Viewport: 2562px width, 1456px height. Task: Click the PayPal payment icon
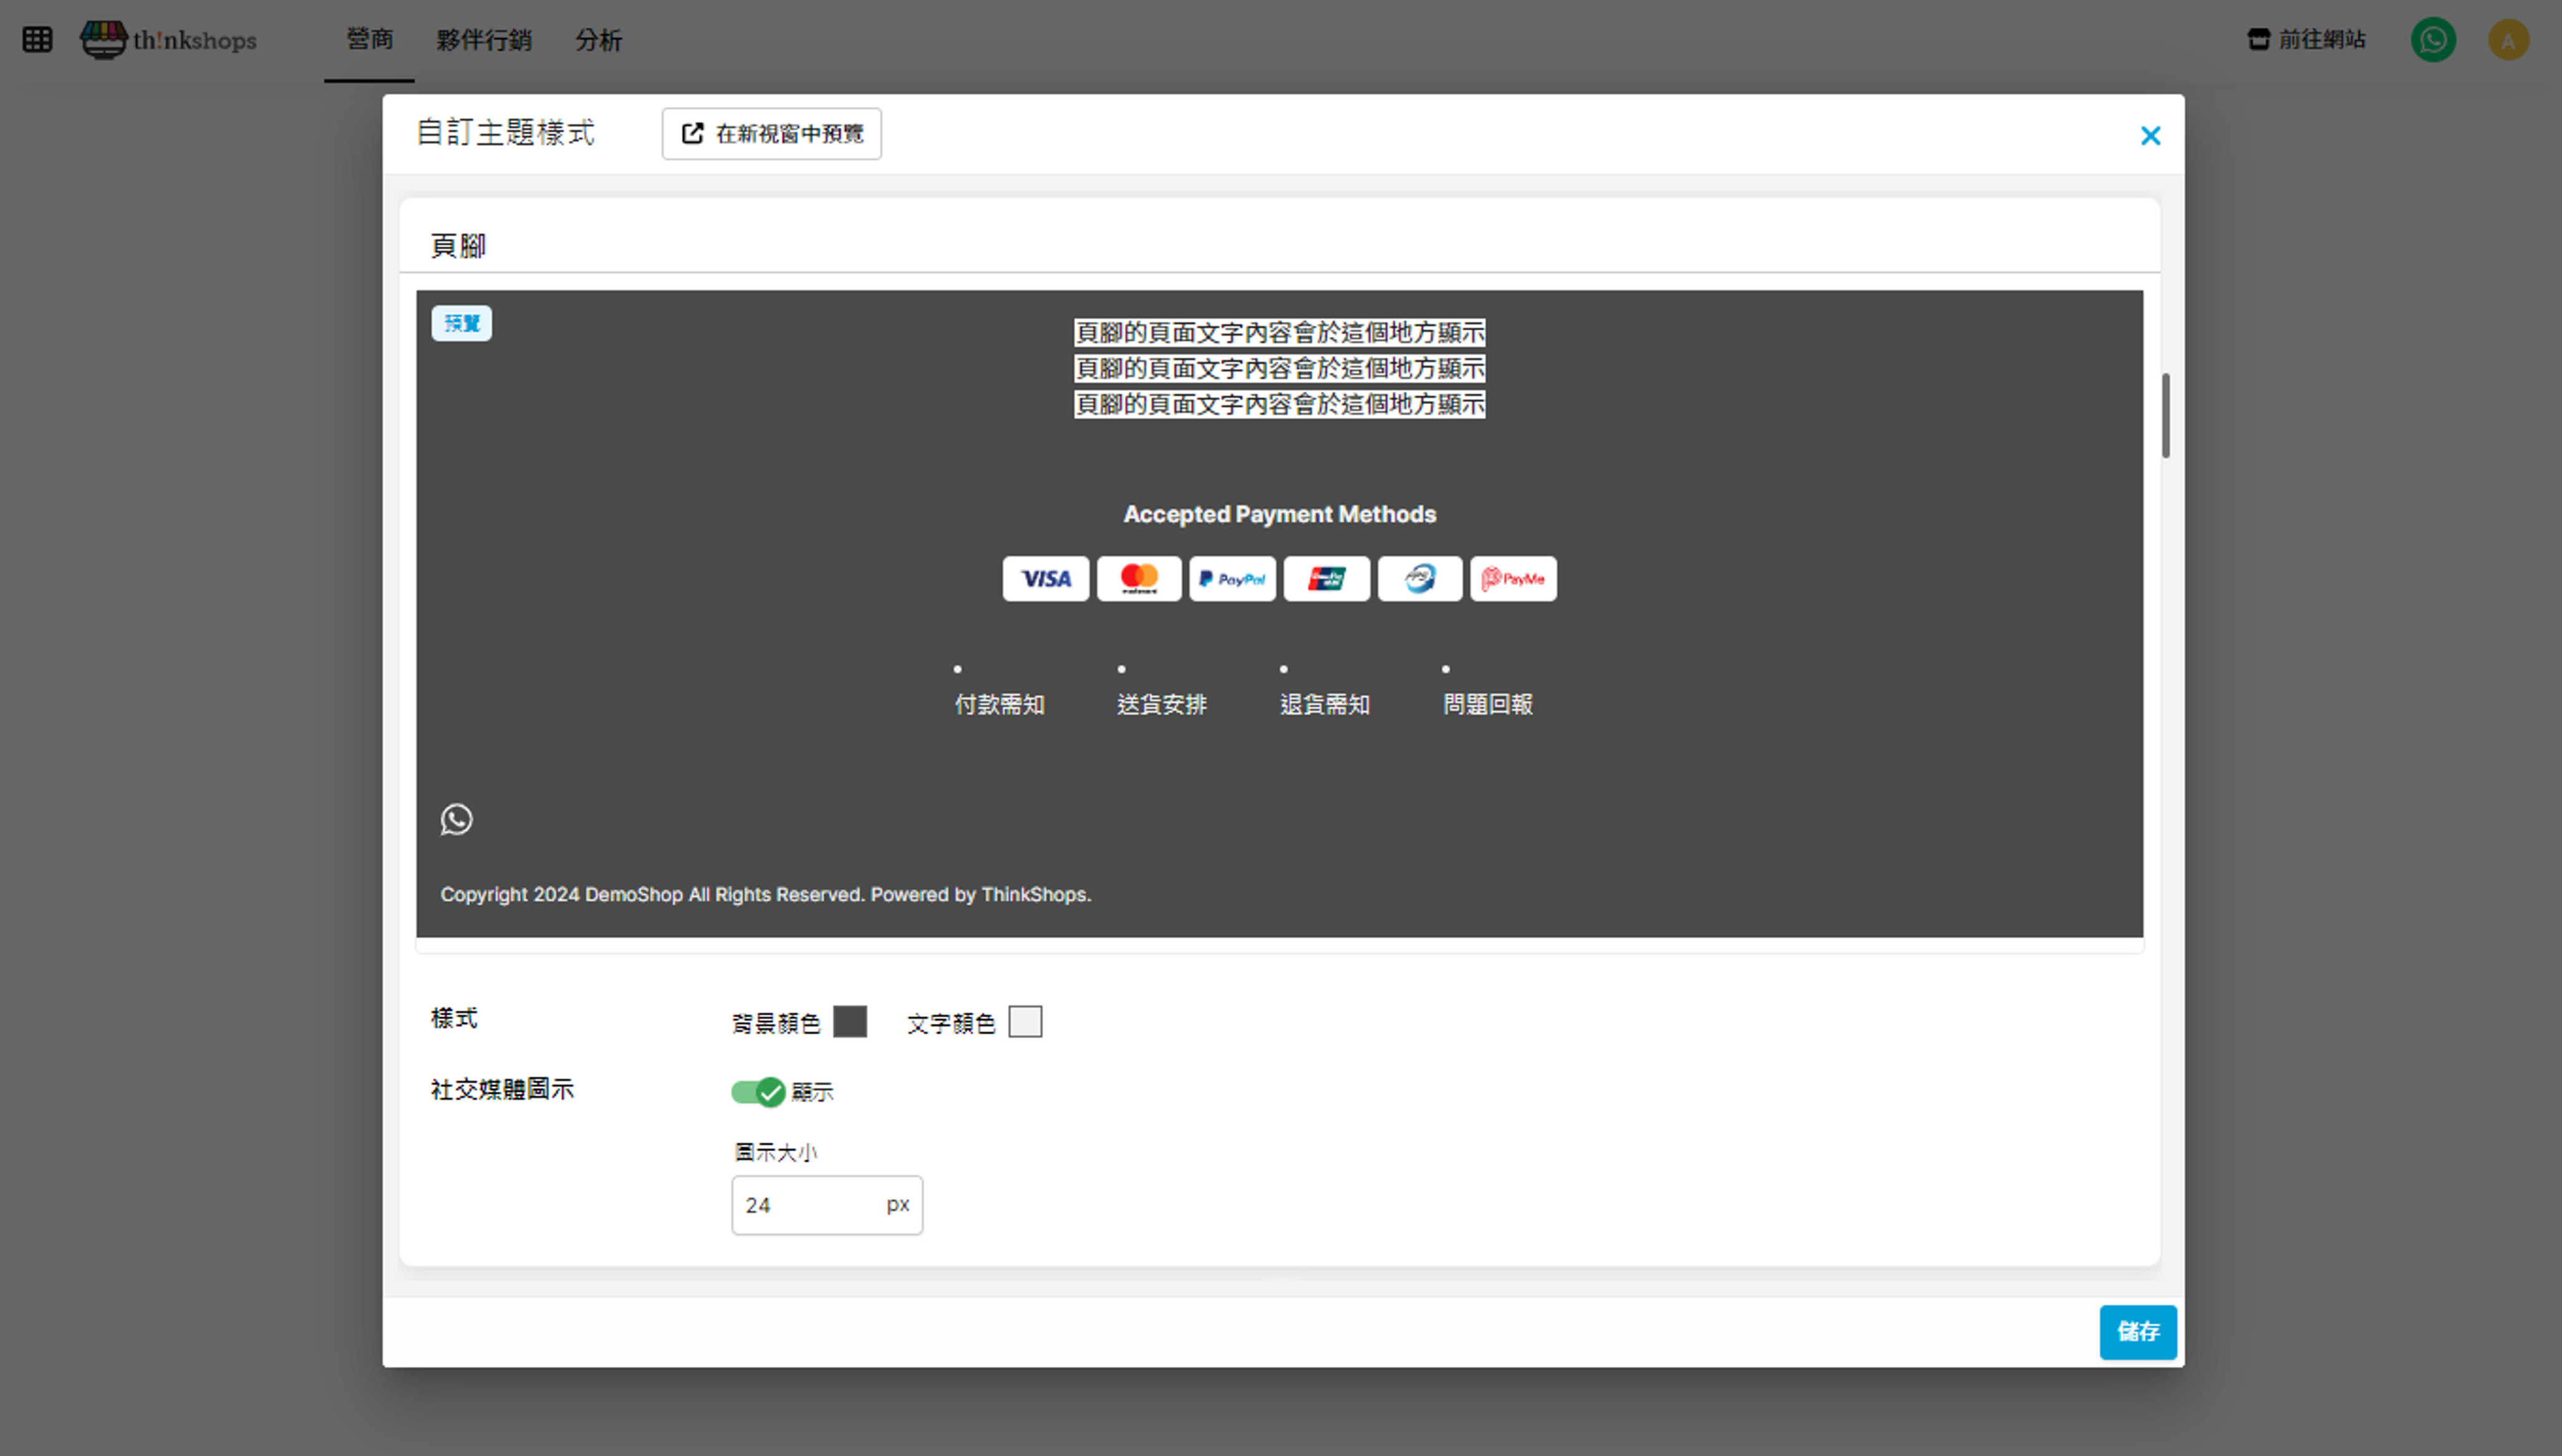tap(1232, 579)
